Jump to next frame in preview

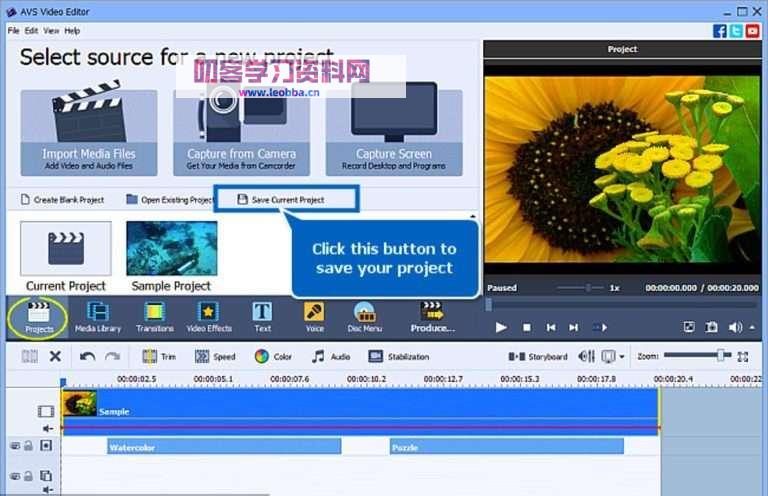pyautogui.click(x=573, y=327)
